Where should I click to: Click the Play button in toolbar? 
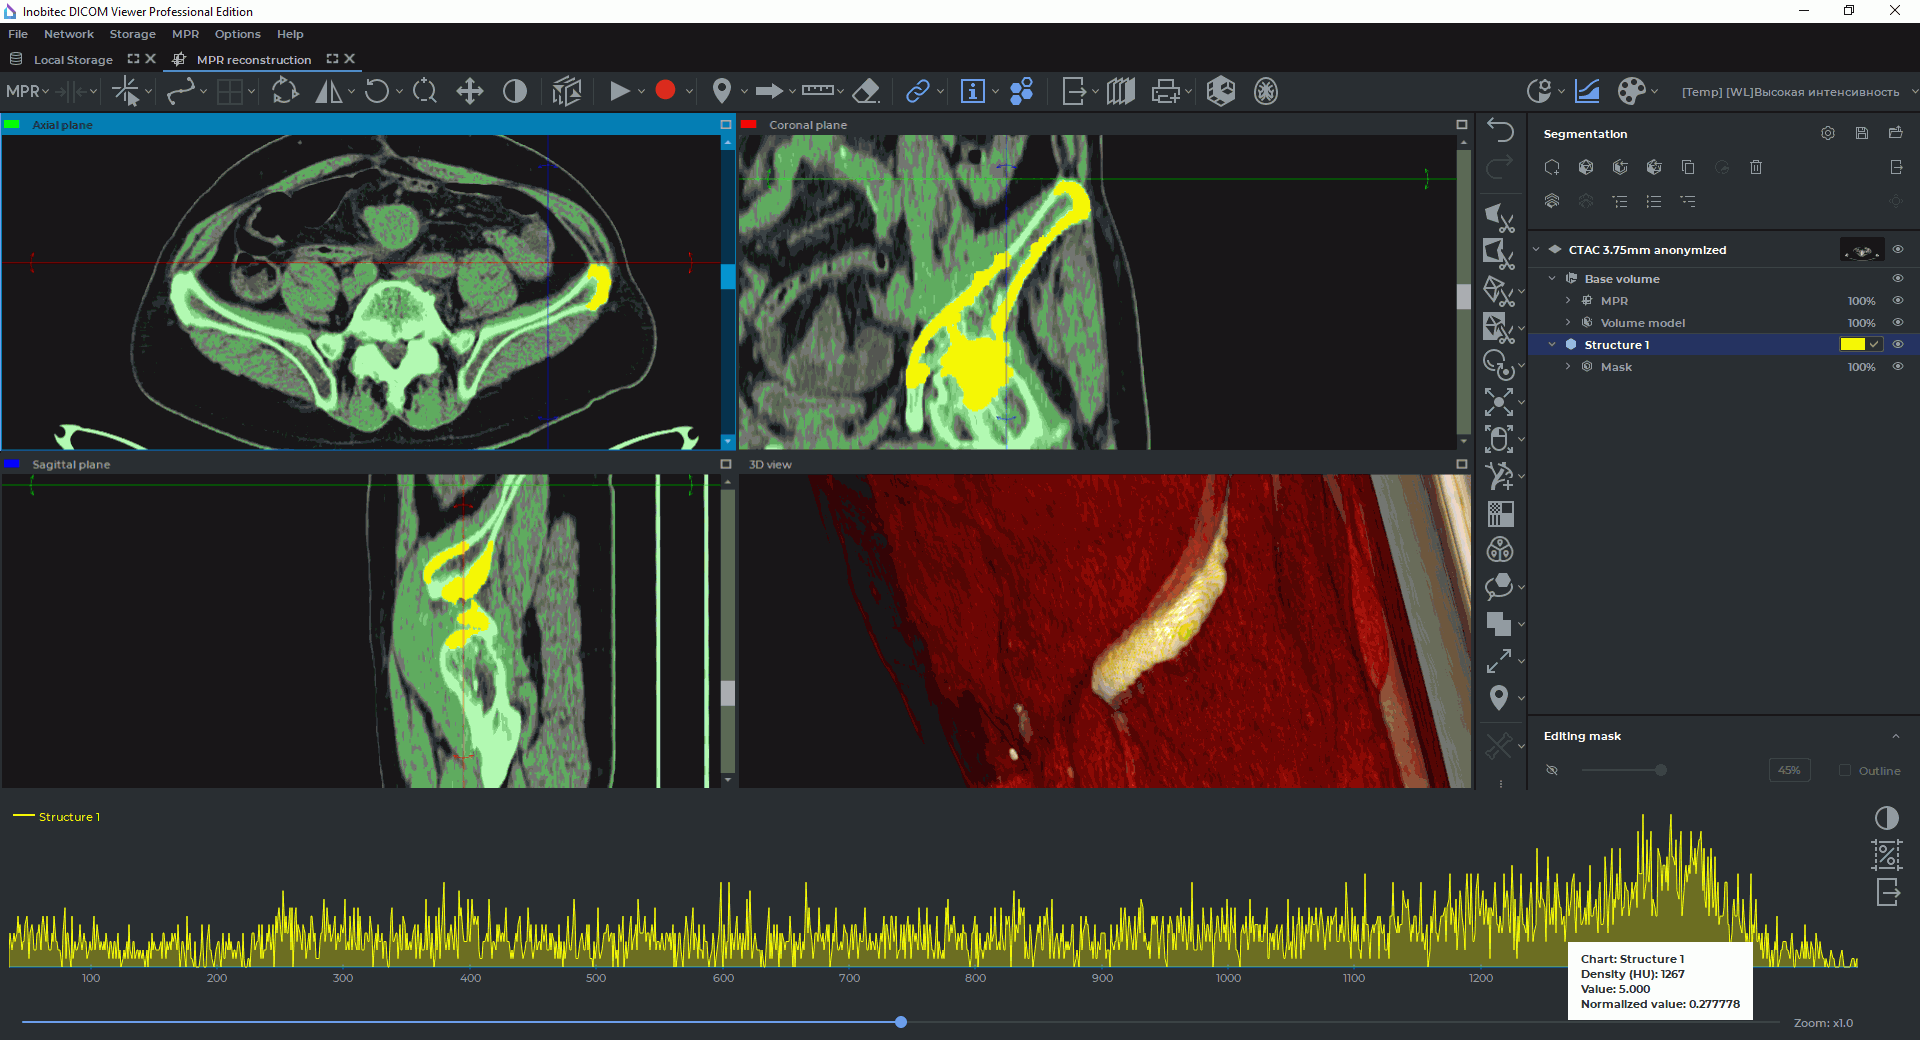pos(619,91)
